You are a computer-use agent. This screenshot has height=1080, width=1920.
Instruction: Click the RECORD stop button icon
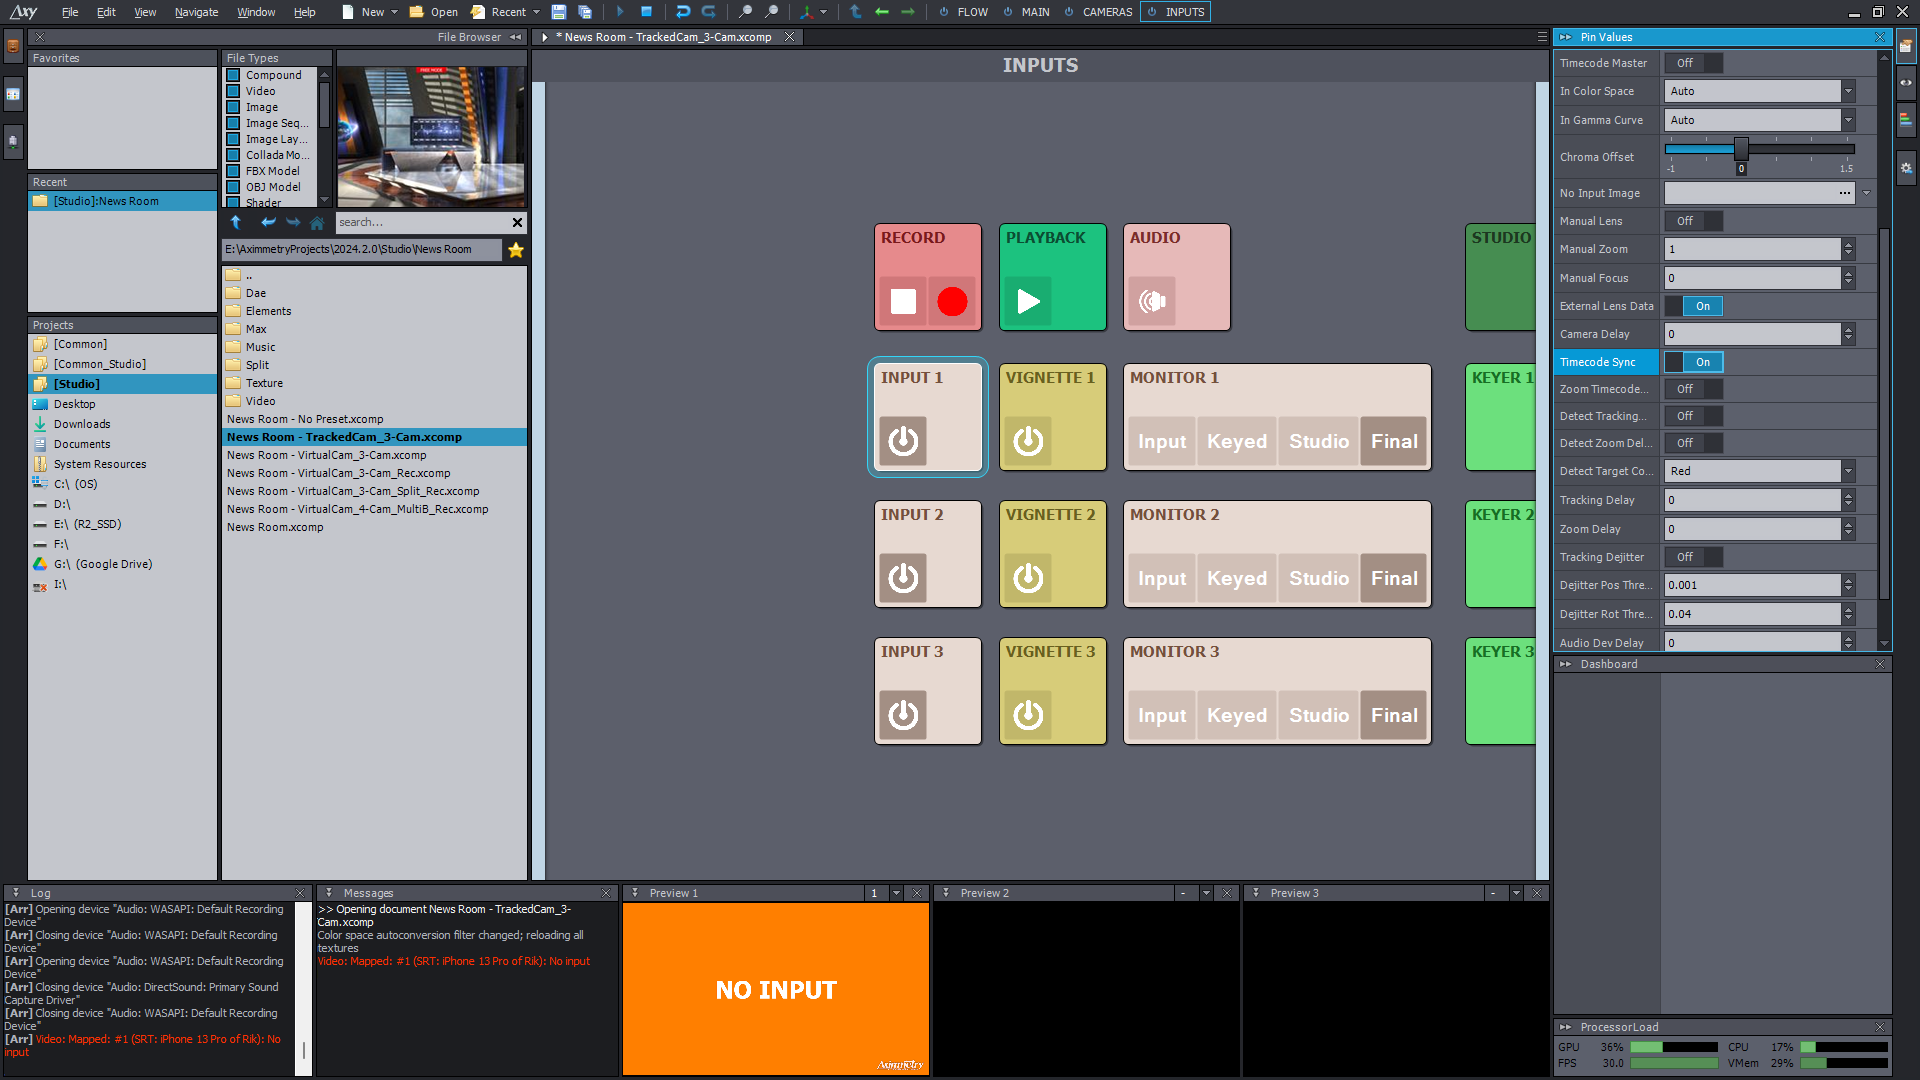pyautogui.click(x=903, y=301)
